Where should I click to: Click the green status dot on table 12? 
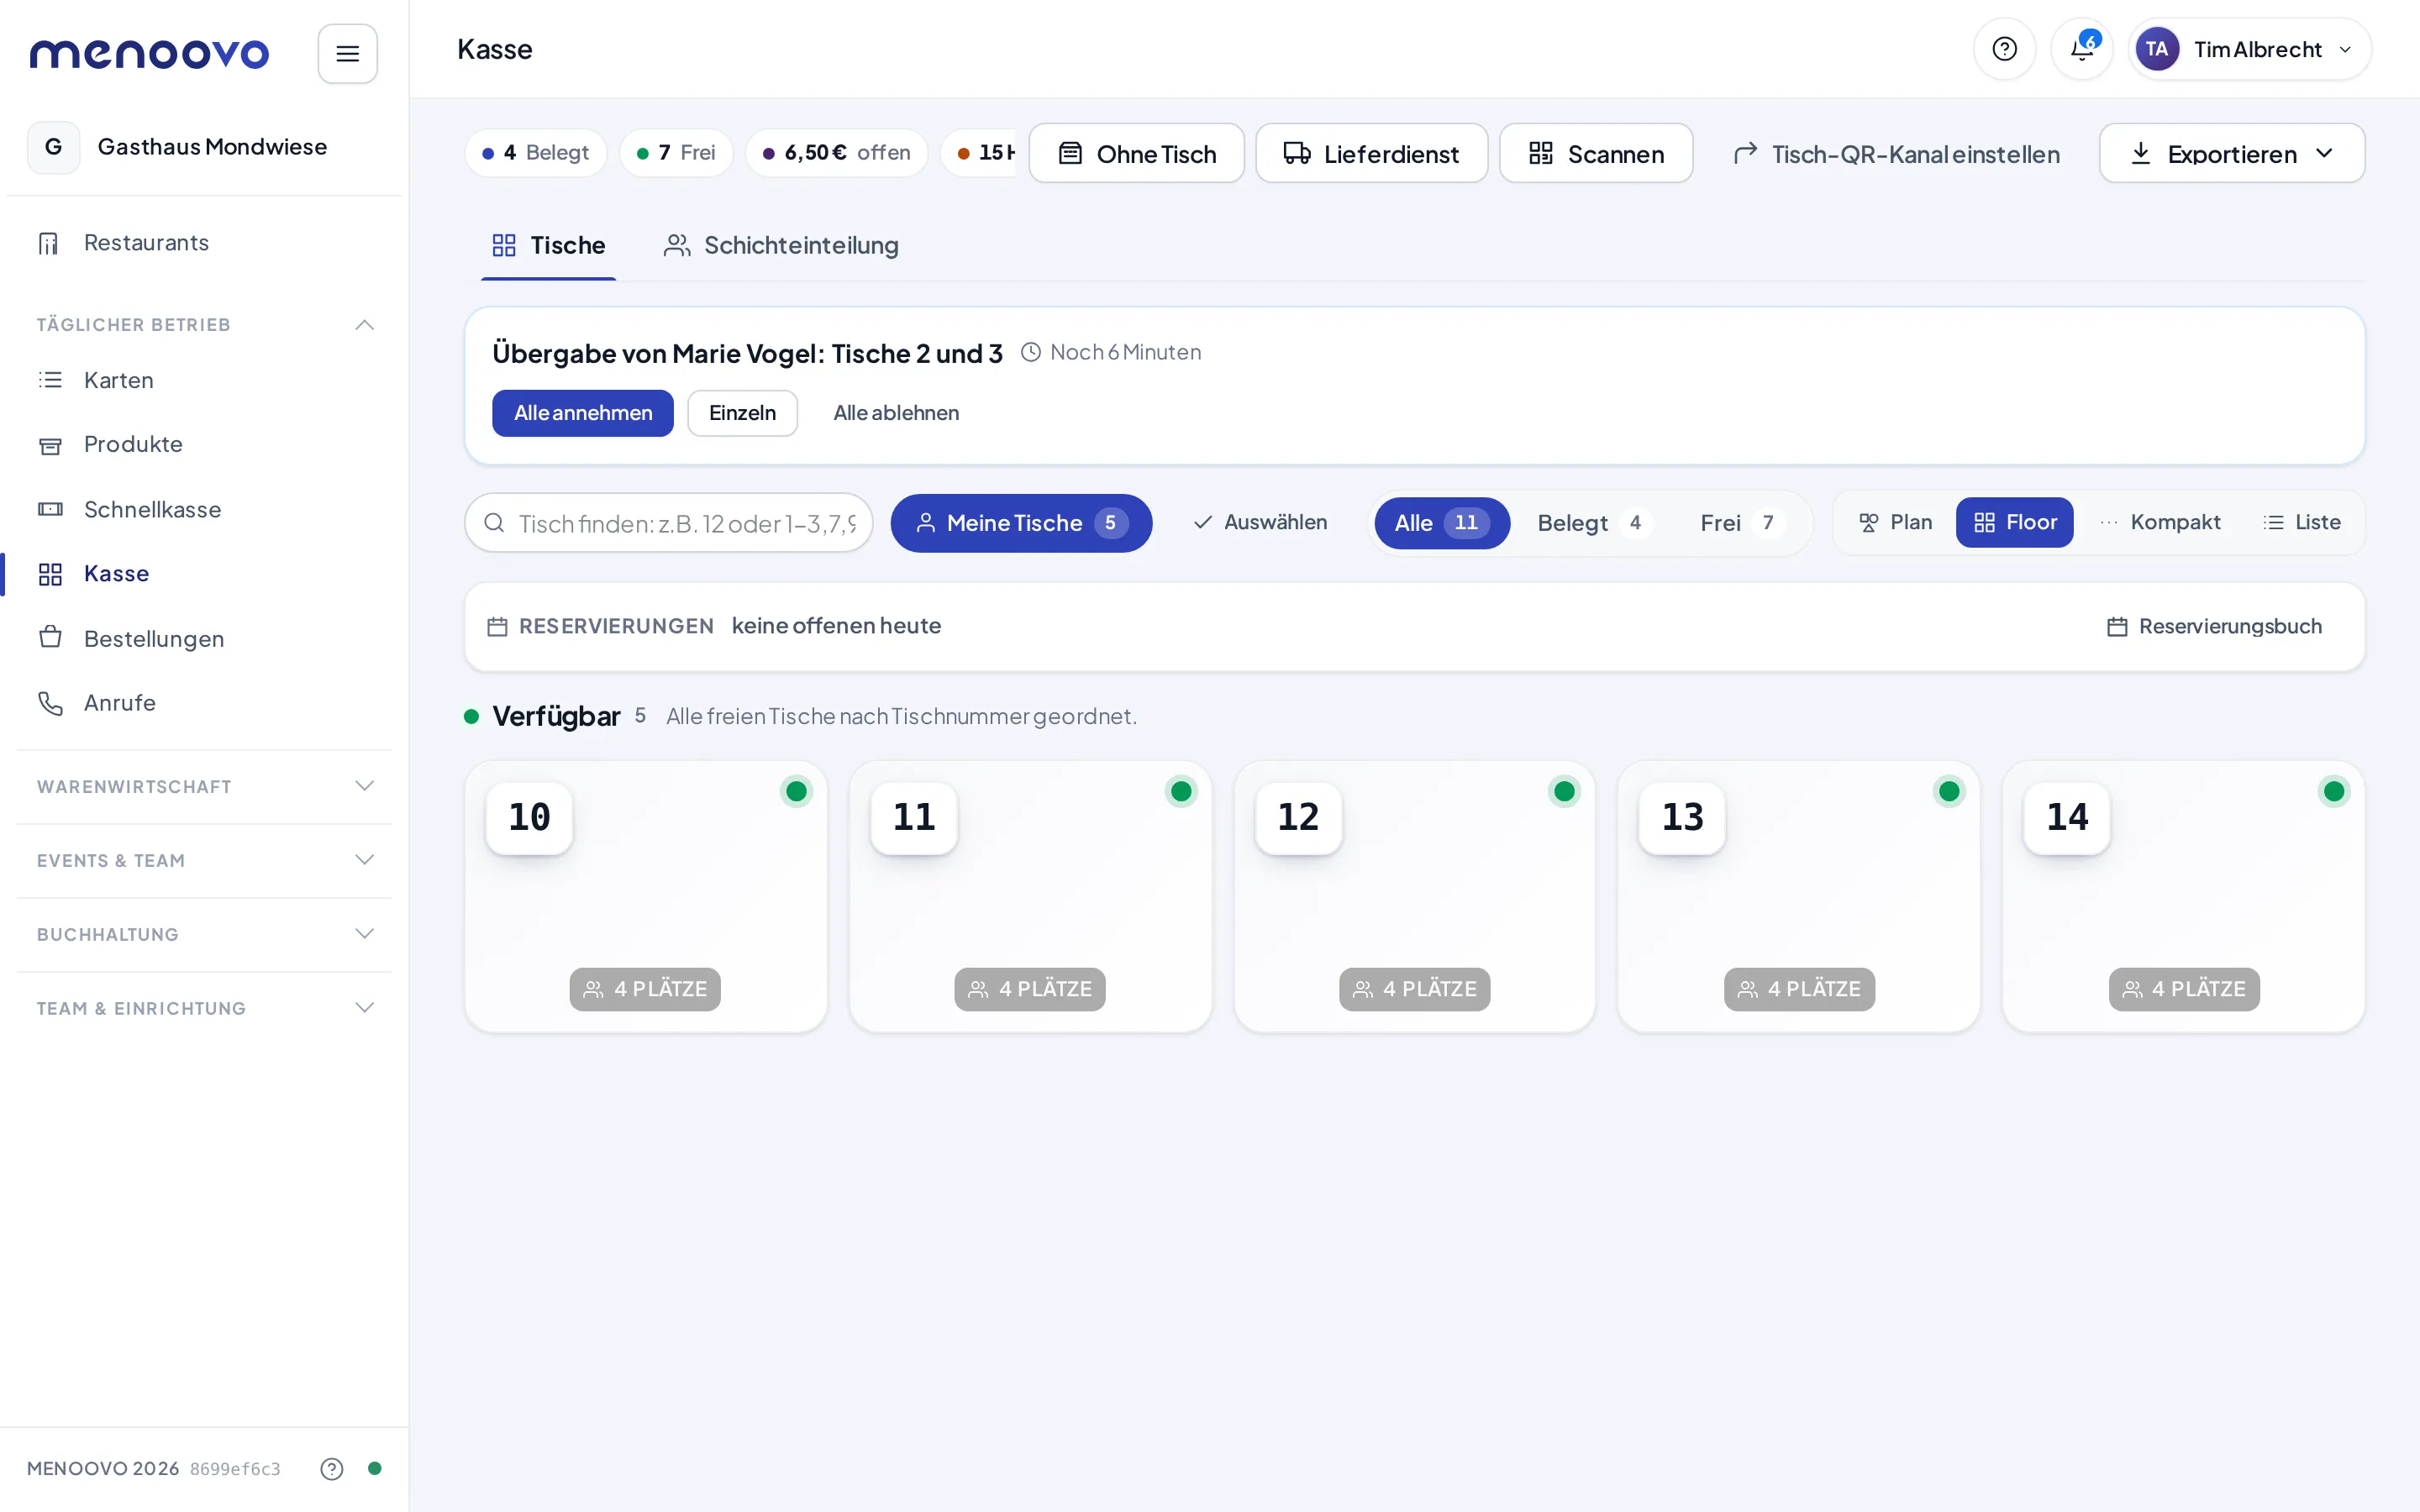1564,791
